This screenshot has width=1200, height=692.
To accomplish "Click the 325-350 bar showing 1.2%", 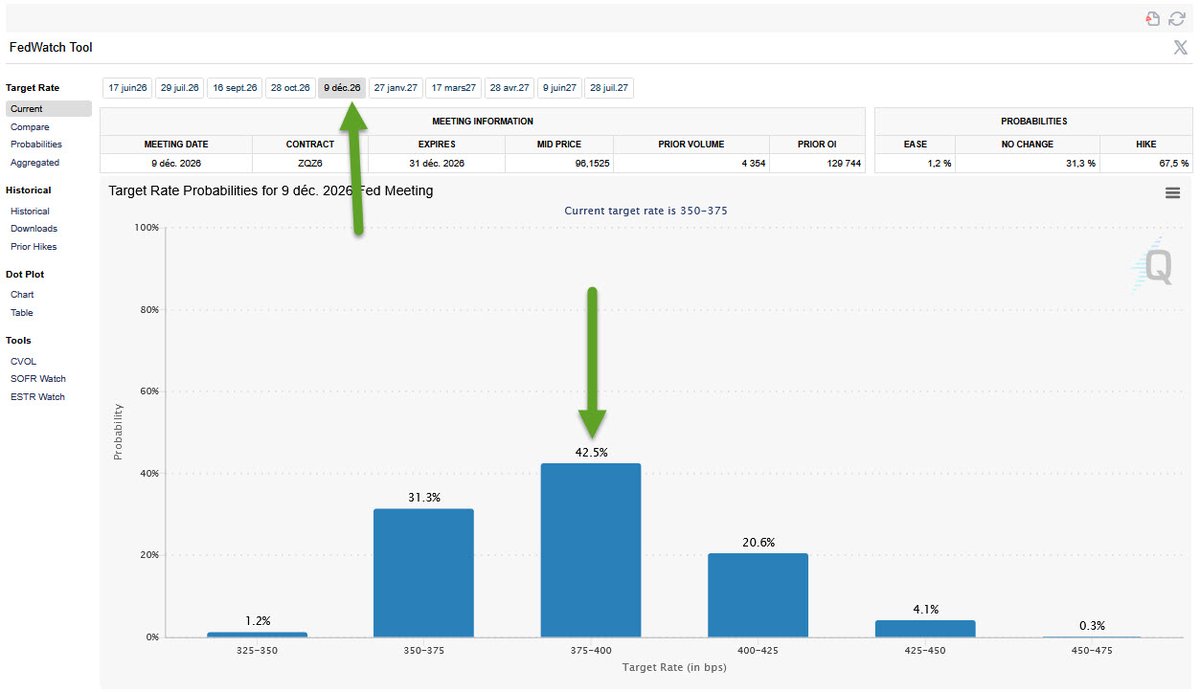I will click(x=257, y=634).
